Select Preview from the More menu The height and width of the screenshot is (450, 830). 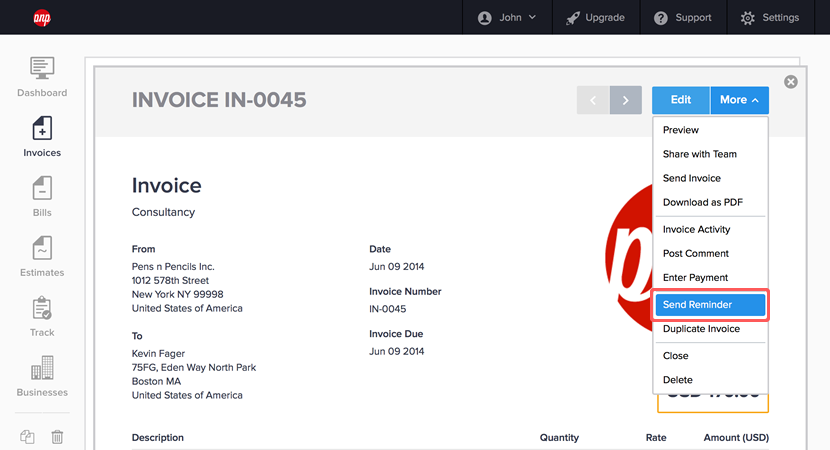[710, 130]
